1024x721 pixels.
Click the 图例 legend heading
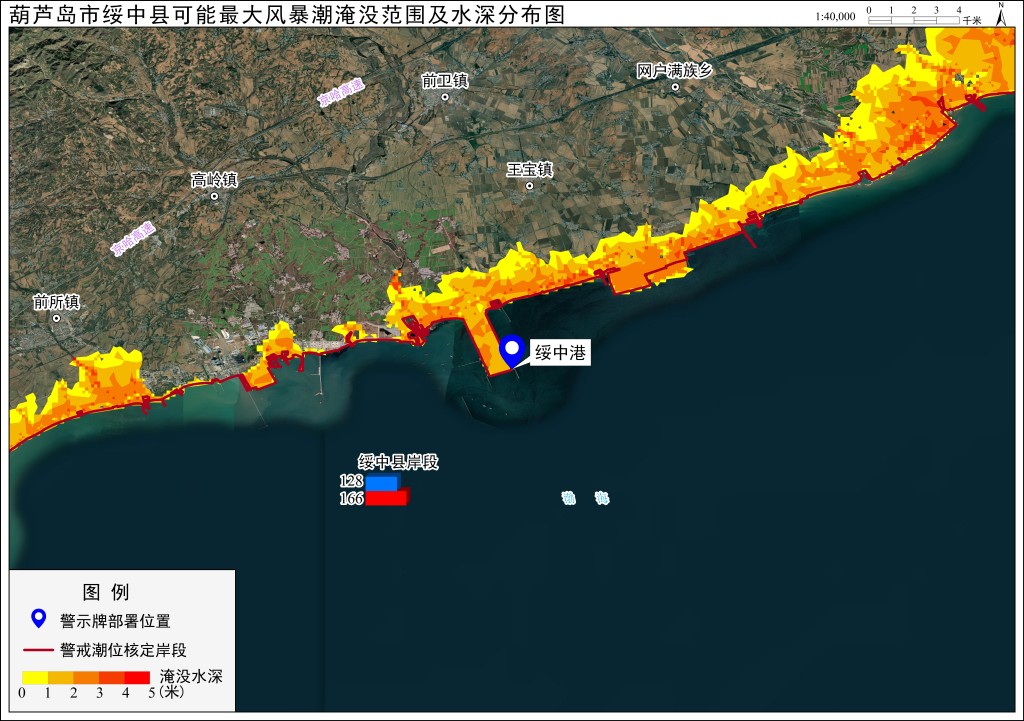coord(106,592)
